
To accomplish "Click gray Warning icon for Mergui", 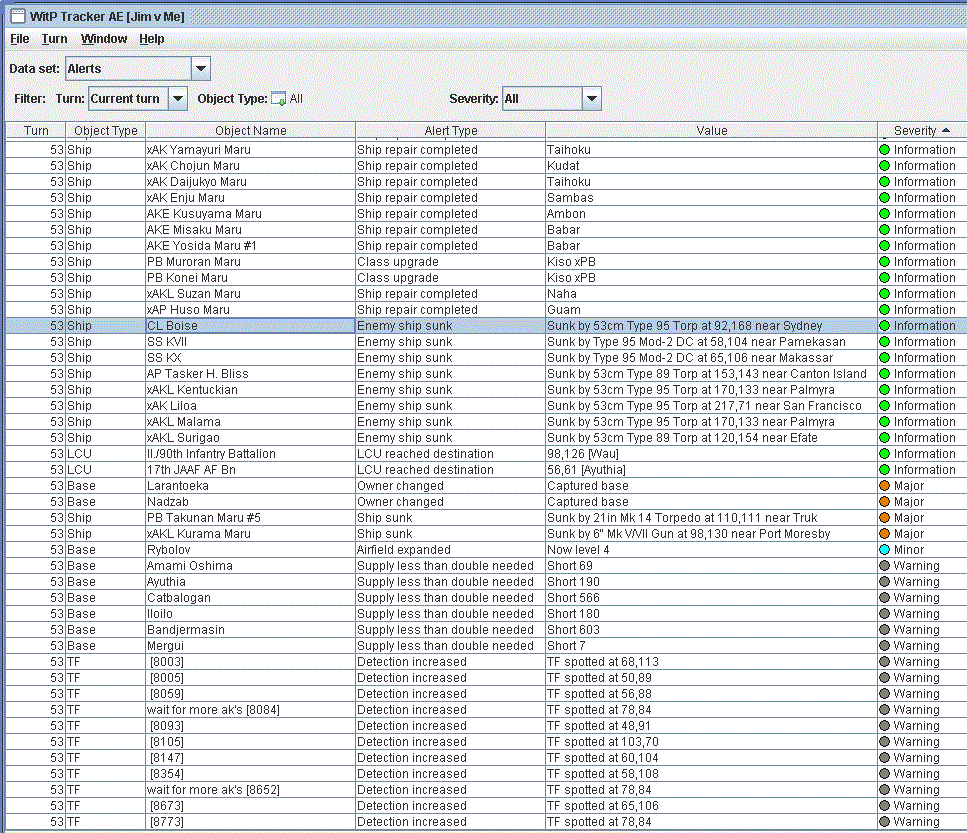I will tap(885, 646).
